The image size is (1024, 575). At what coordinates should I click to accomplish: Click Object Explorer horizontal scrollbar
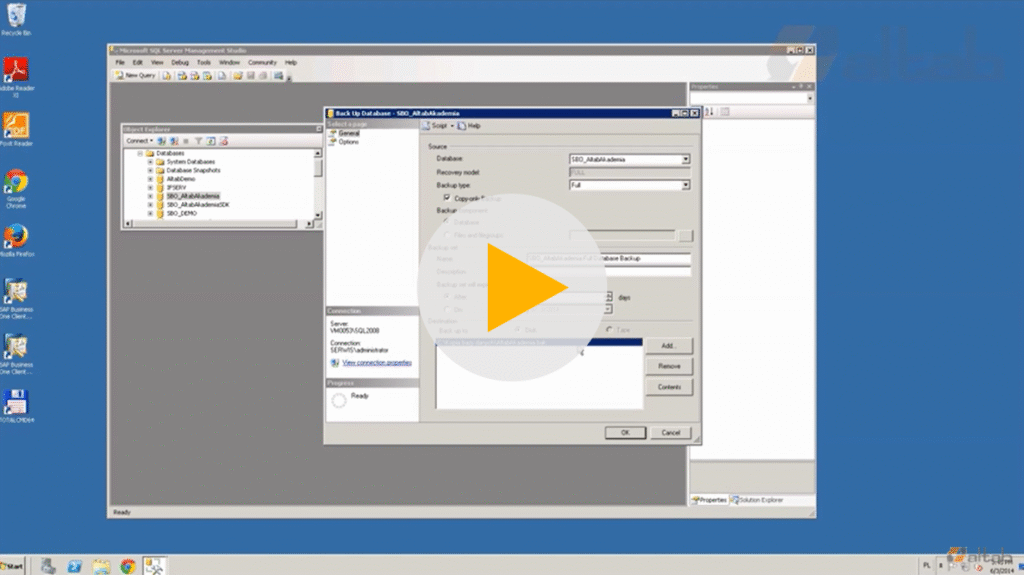click(218, 224)
